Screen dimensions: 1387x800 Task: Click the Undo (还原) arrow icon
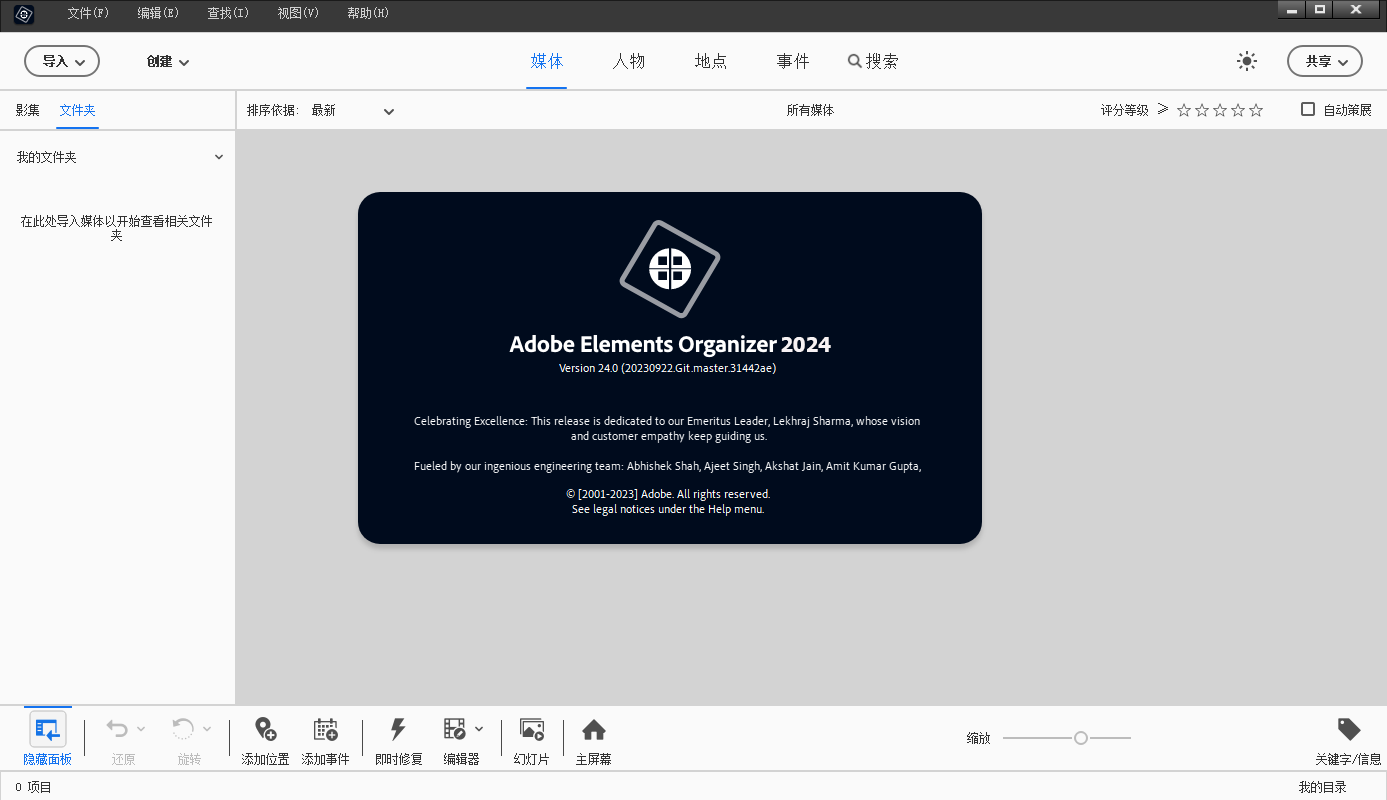(117, 729)
